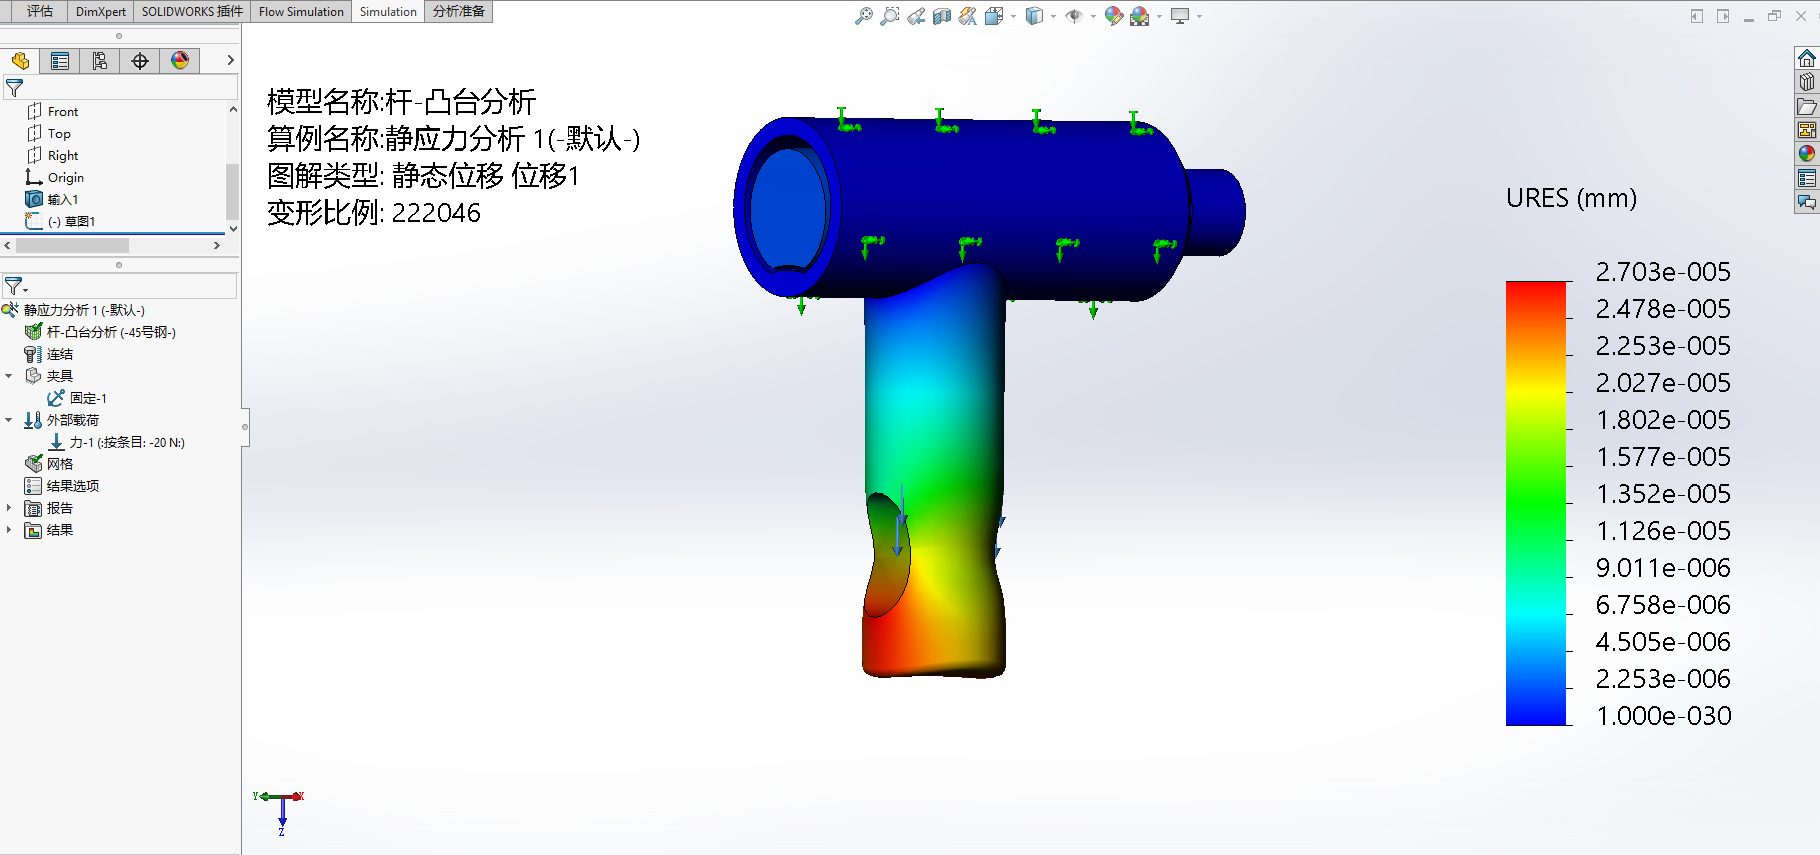Viewport: 1820px width, 855px height.
Task: Open the Dynamic Annotation Views icon
Action: (967, 16)
